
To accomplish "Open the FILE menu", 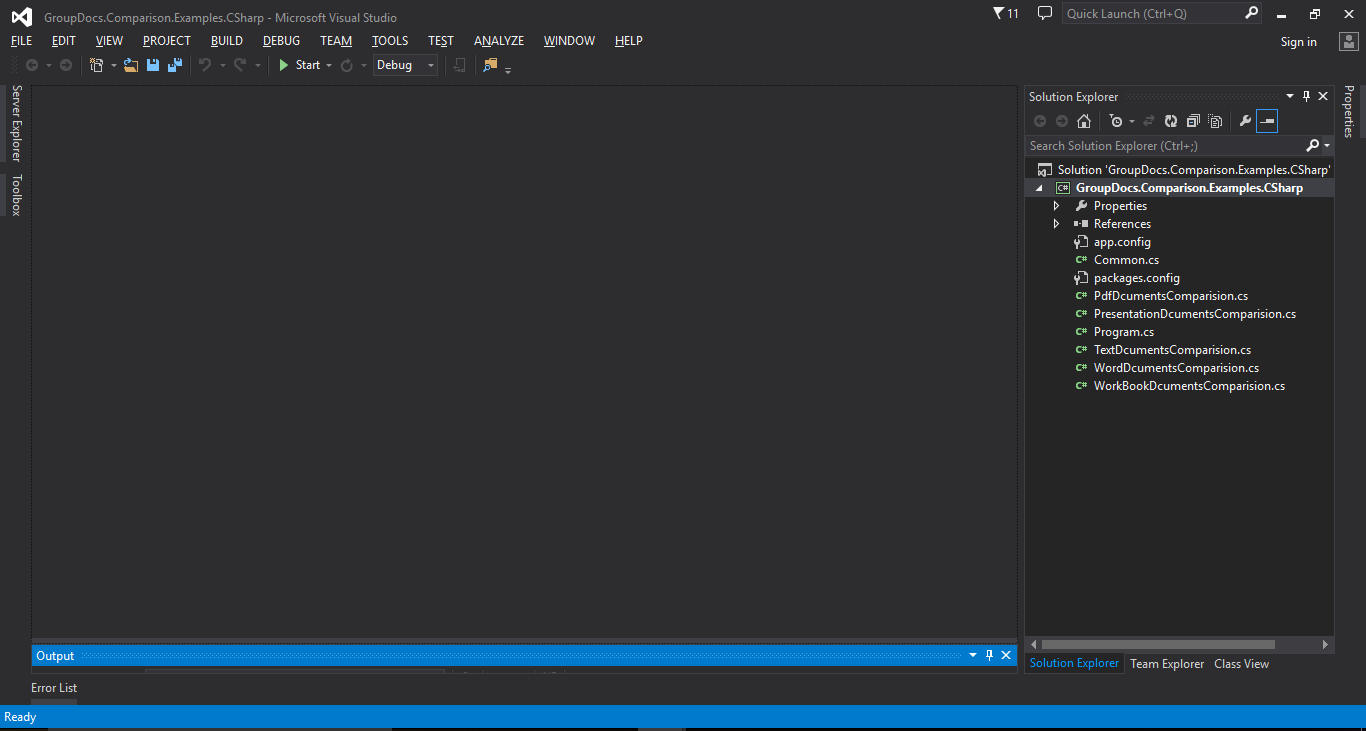I will click(x=21, y=41).
